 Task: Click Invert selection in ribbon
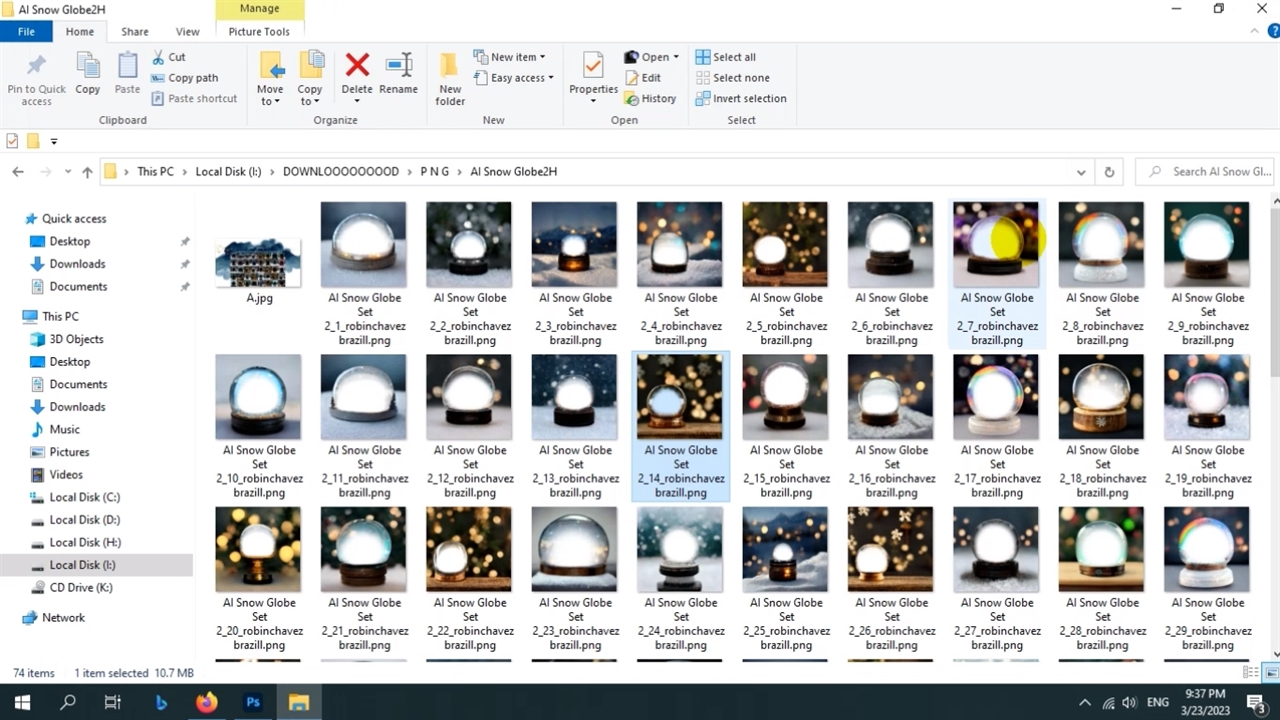741,99
